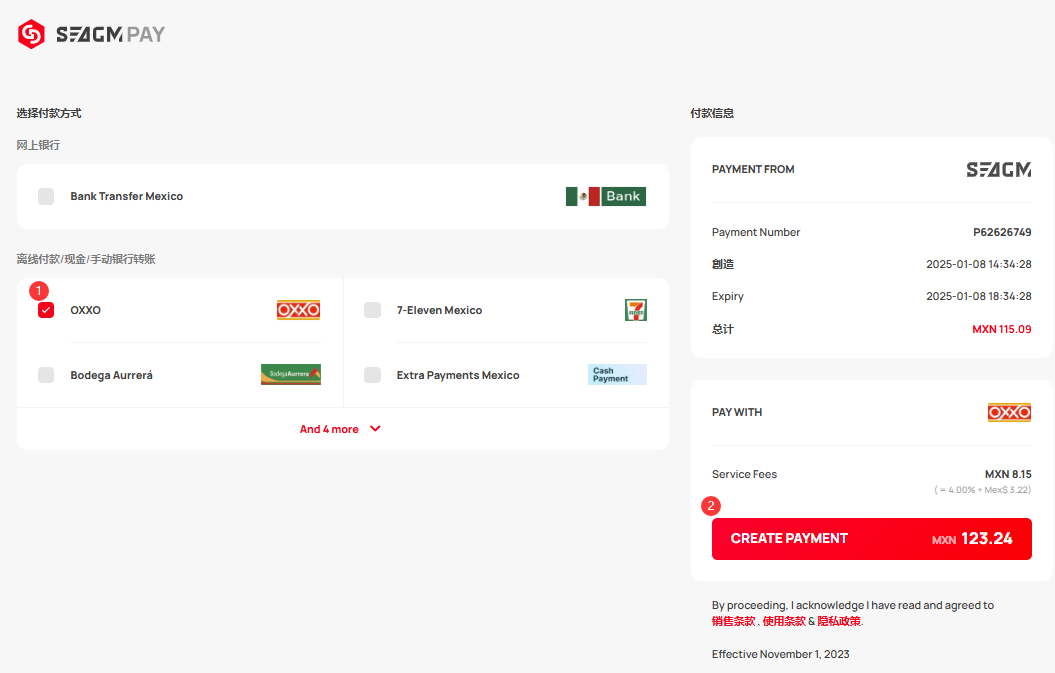Click payment number P62626749
The width and height of the screenshot is (1055, 673).
click(x=1002, y=232)
